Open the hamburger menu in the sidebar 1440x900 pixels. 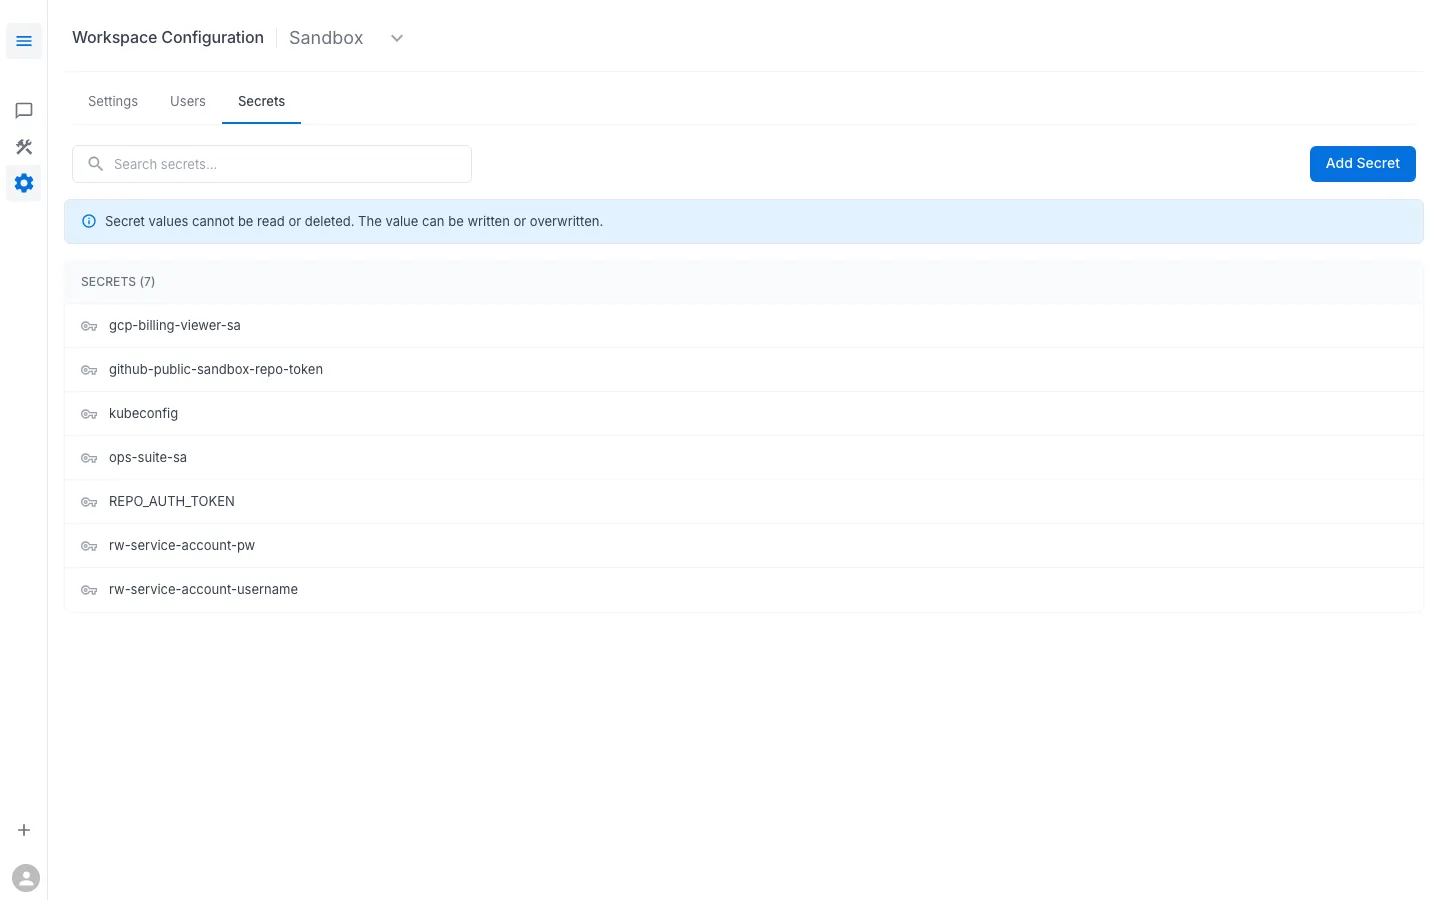(24, 41)
